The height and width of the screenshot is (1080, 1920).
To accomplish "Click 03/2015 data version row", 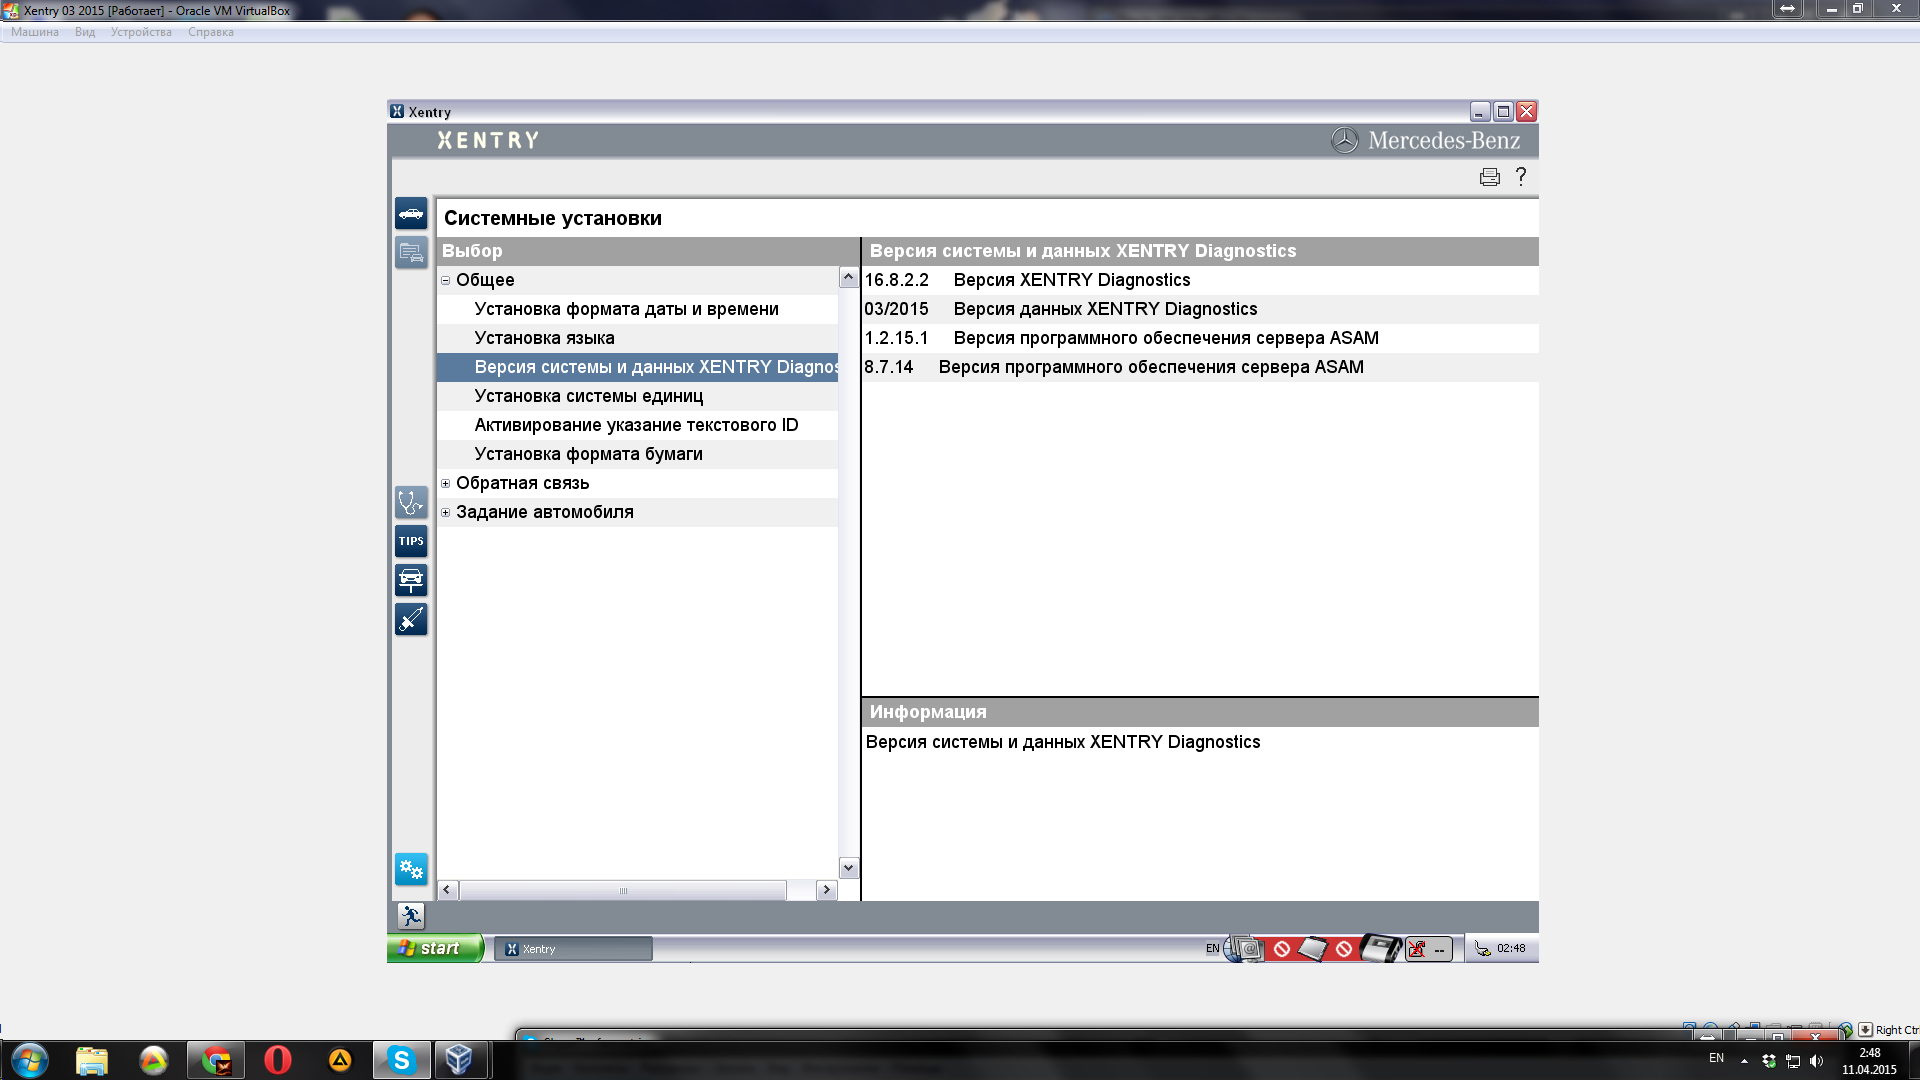I will pyautogui.click(x=1200, y=309).
